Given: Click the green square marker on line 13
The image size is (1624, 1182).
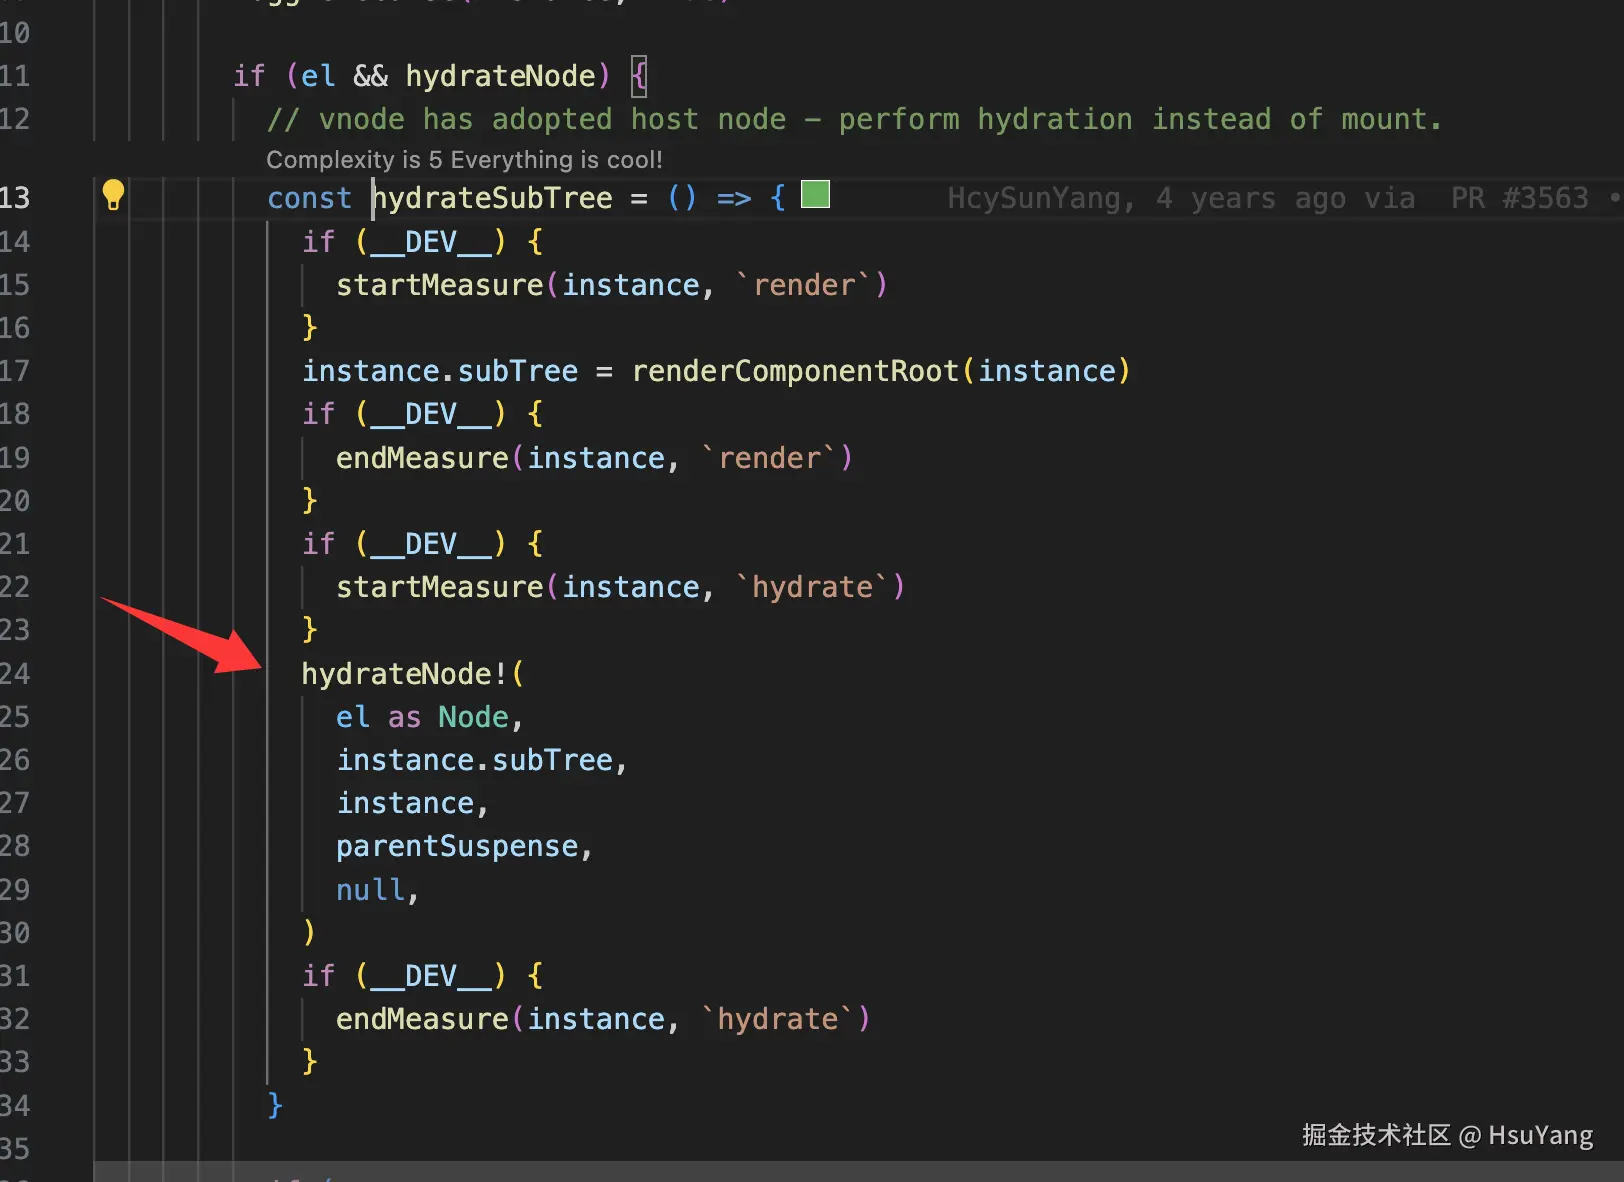Looking at the screenshot, I should 816,194.
